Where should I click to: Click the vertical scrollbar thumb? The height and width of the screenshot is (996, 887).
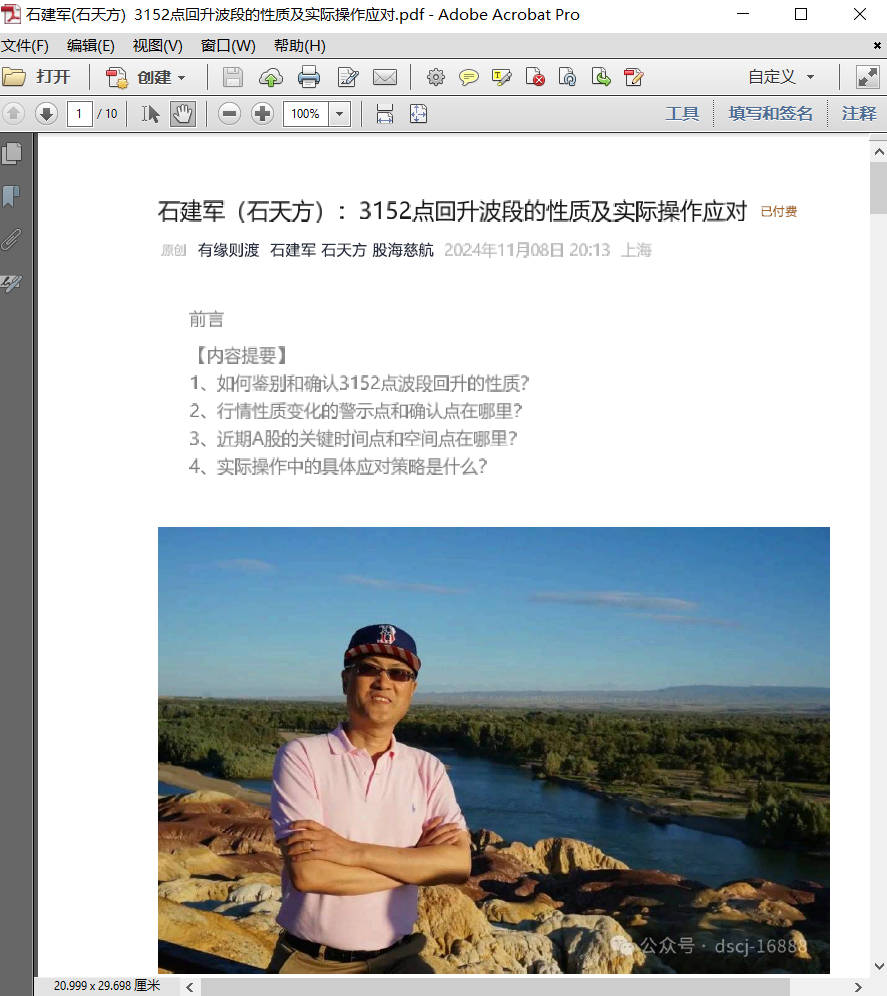[879, 187]
